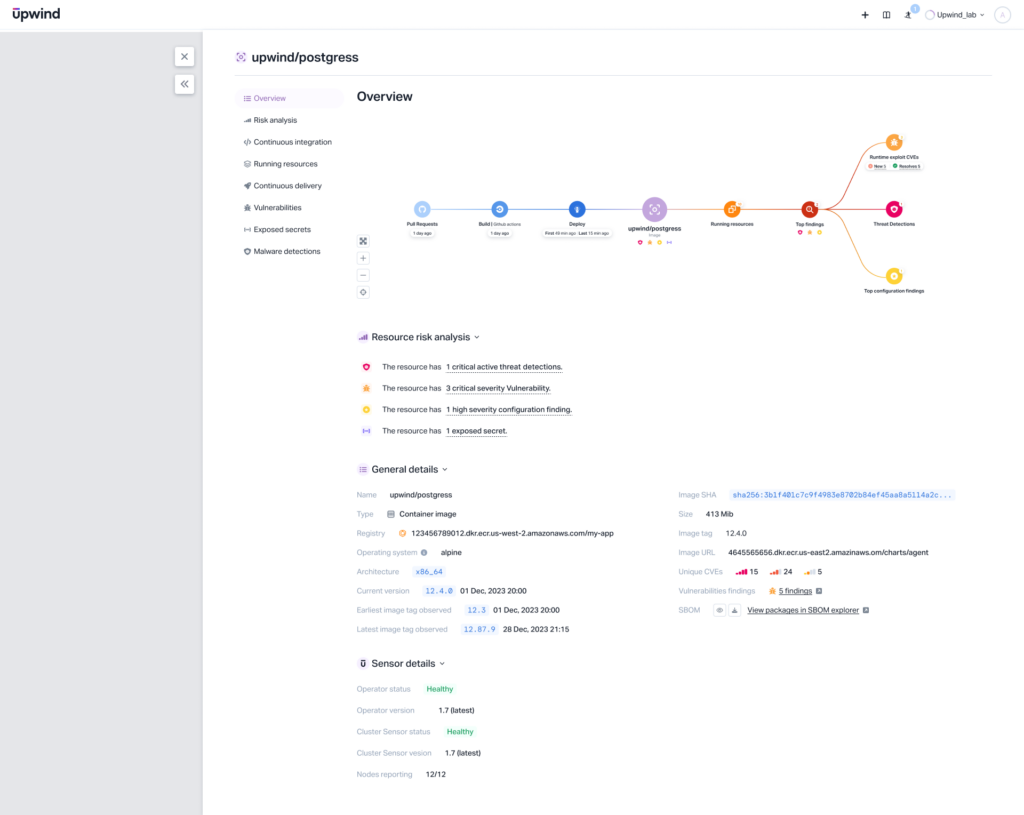Screen dimensions: 1024x815
Task: Click the 12.87.9 latest image tag
Action: 479,630
